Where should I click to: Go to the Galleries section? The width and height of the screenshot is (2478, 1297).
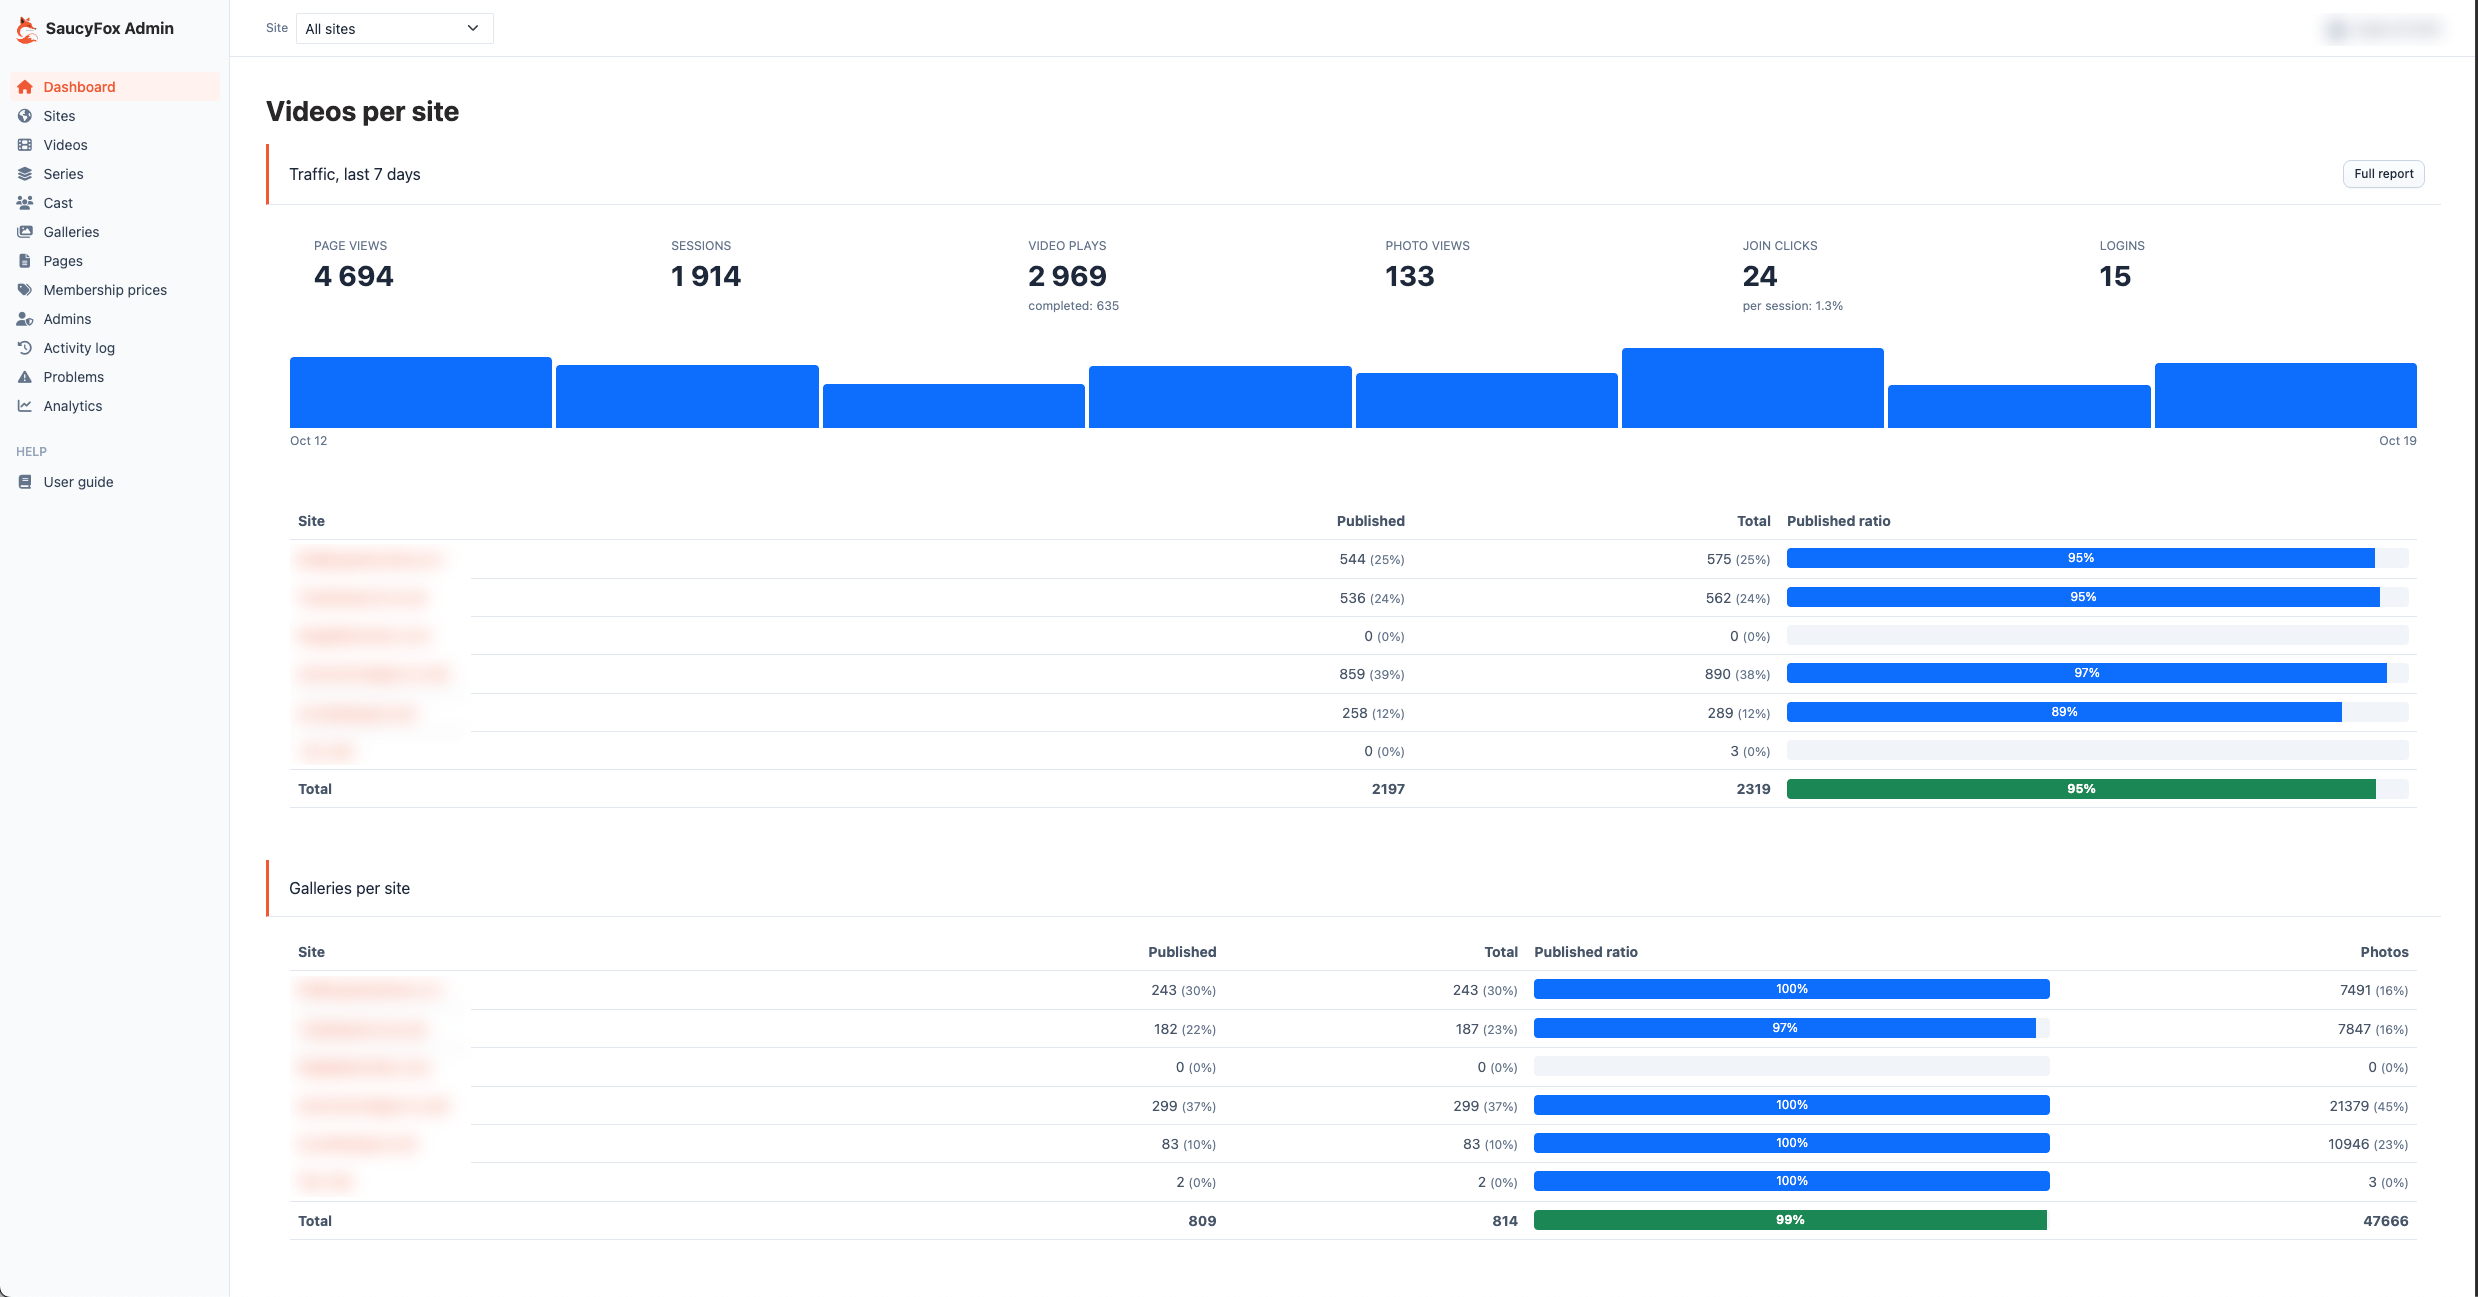pyautogui.click(x=115, y=232)
